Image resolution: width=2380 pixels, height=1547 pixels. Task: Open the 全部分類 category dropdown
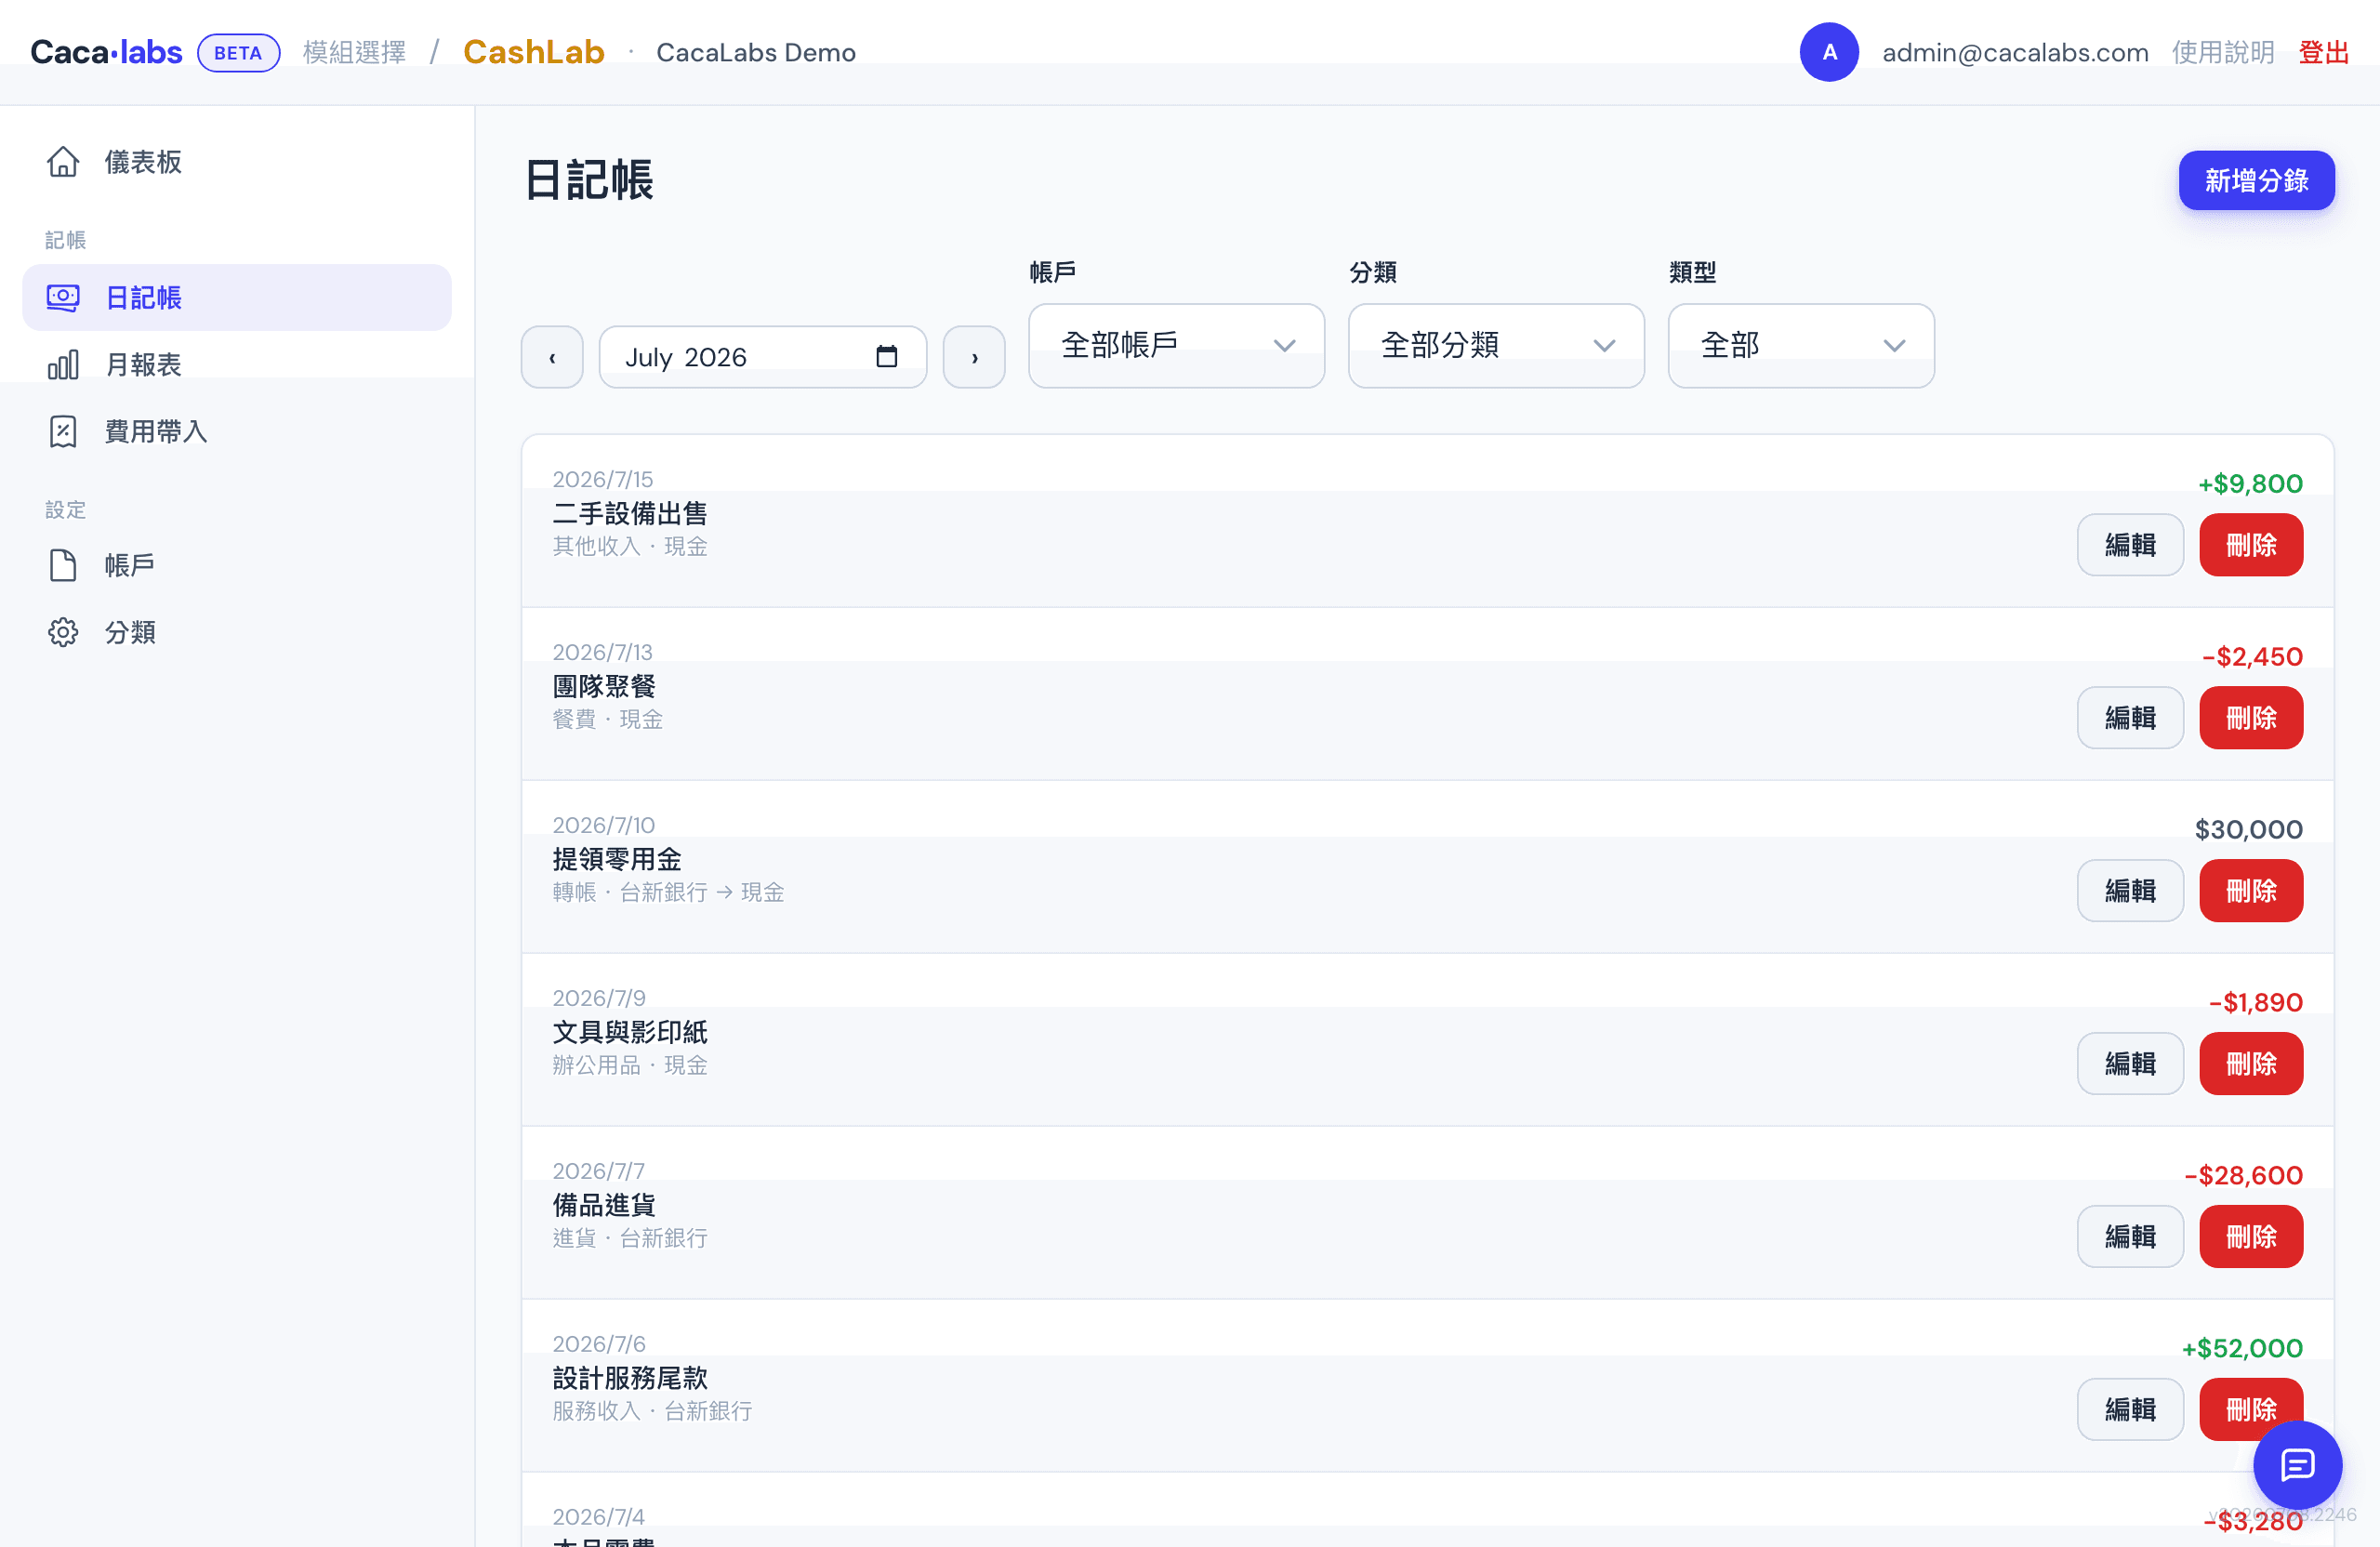click(1496, 346)
